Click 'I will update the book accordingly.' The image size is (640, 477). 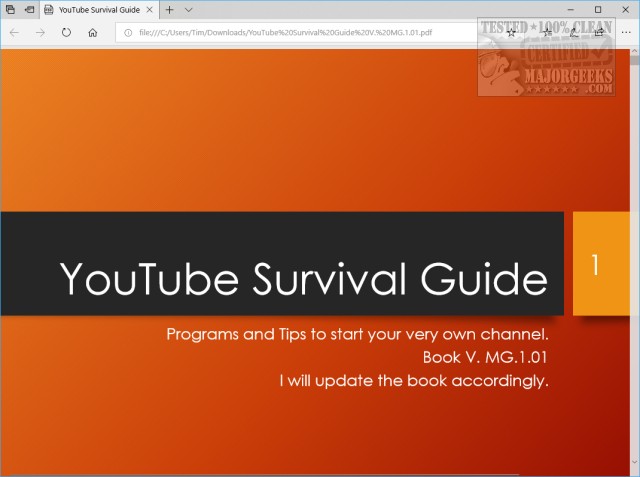(x=414, y=381)
